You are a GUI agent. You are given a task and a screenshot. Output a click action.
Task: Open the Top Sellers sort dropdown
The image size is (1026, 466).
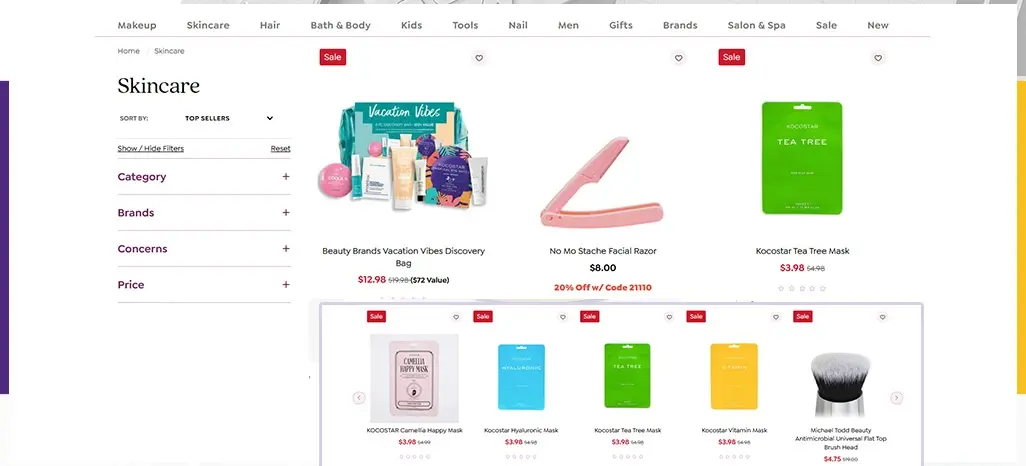228,118
